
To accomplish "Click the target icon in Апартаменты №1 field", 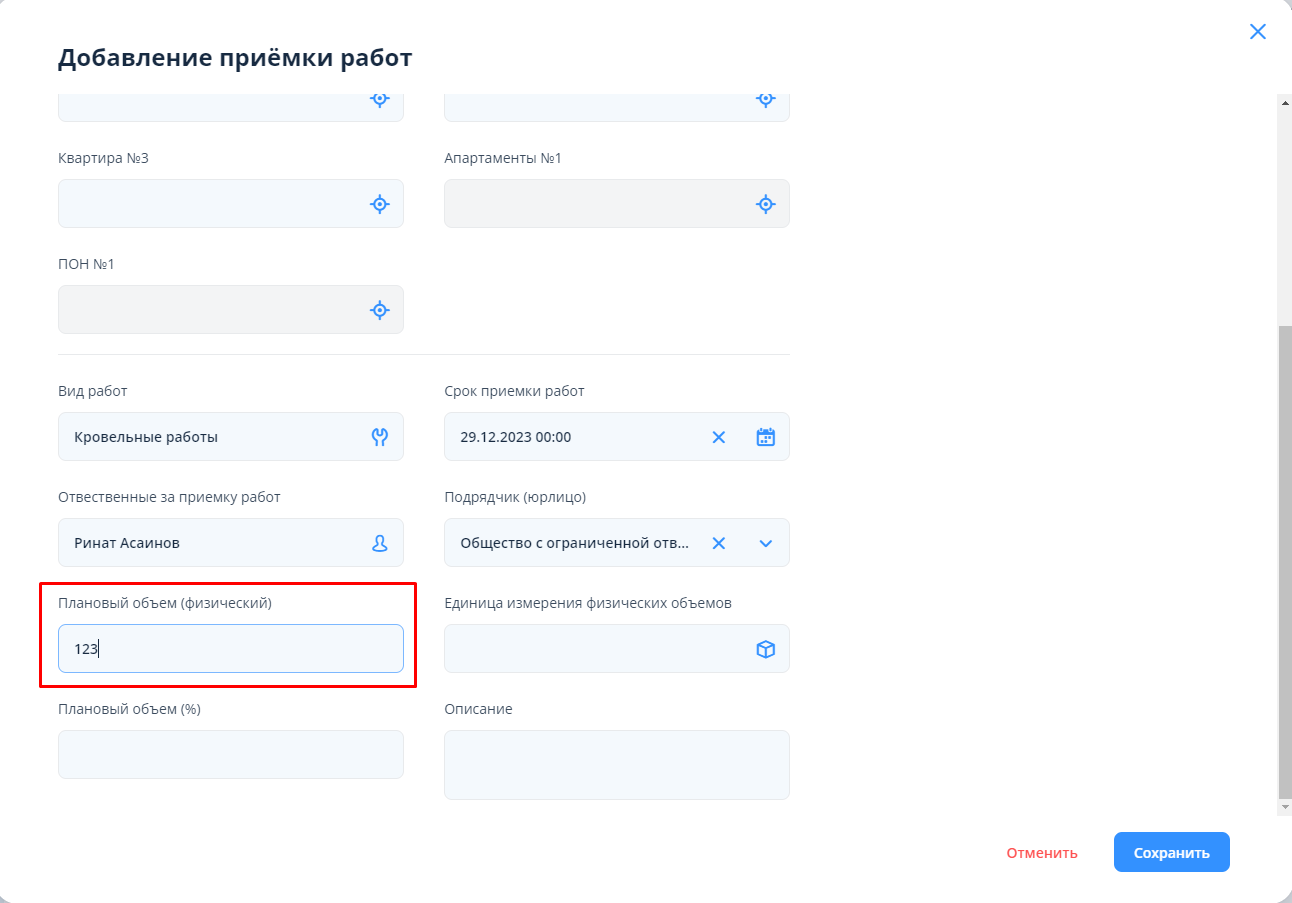I will click(x=765, y=204).
